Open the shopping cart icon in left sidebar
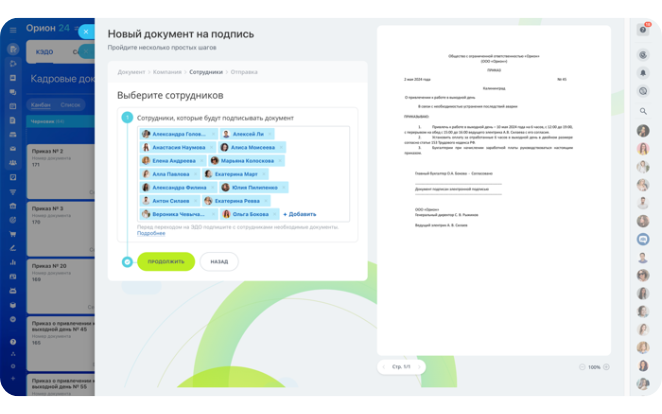Image resolution: width=662 pixels, height=414 pixels. pyautogui.click(x=13, y=233)
